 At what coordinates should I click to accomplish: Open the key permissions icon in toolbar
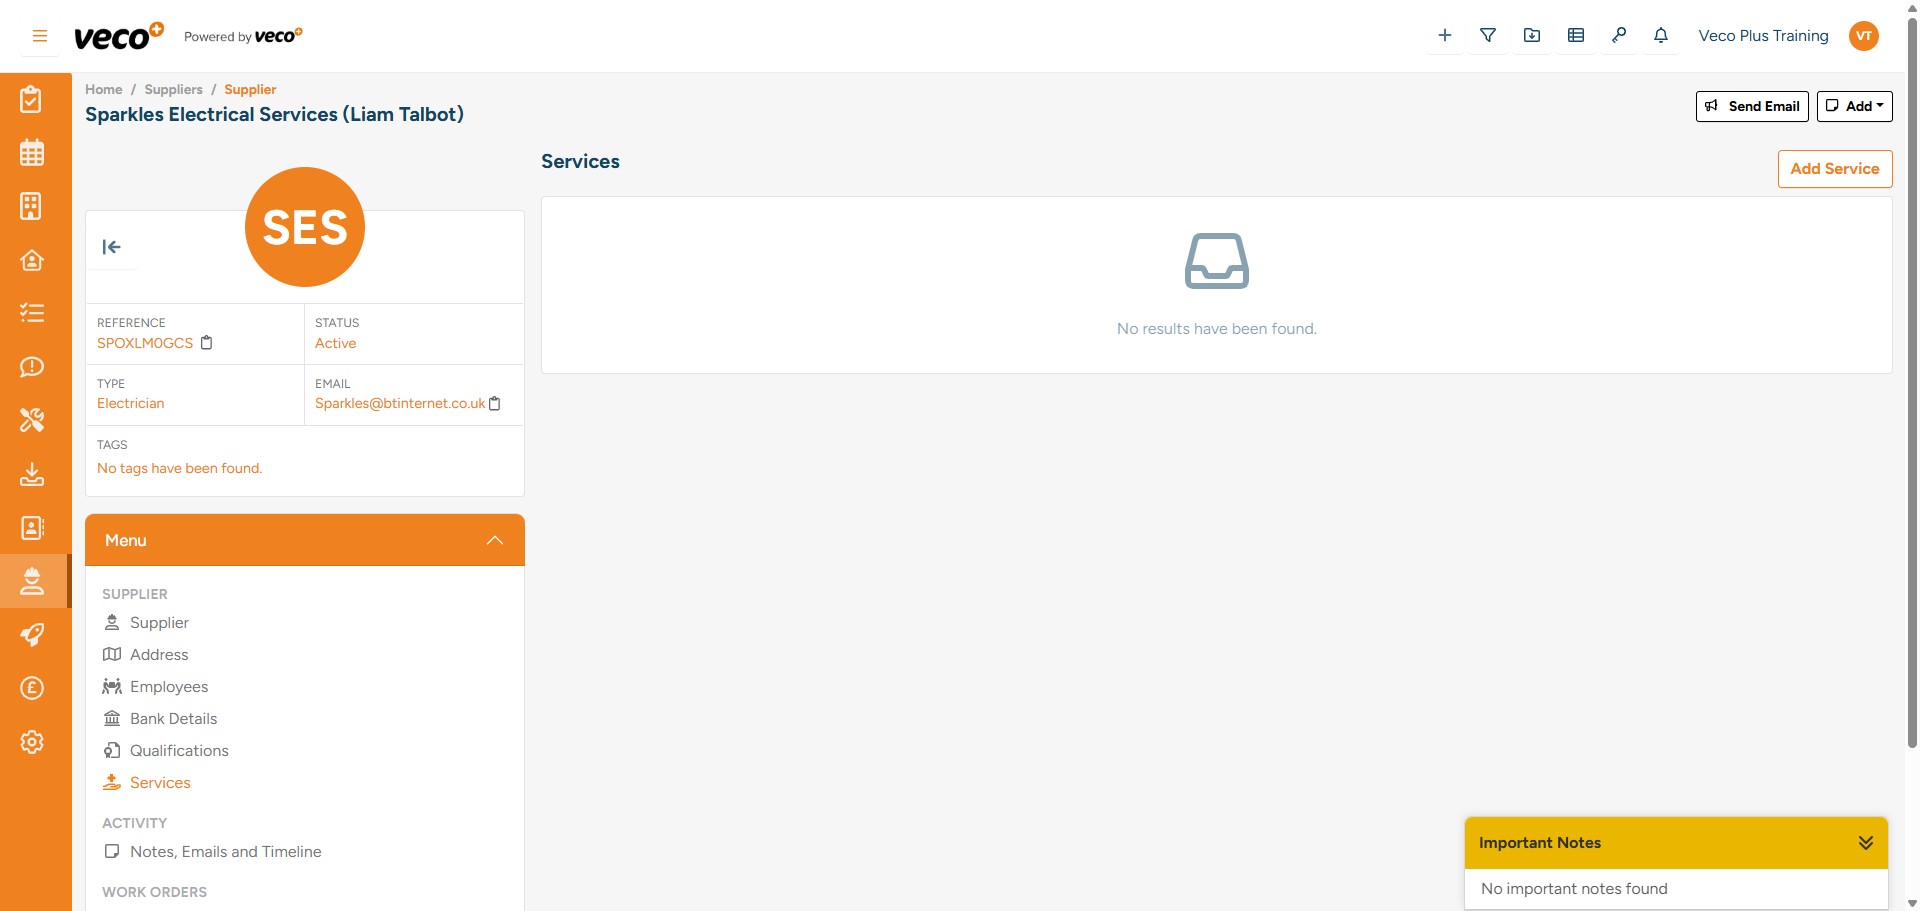point(1620,35)
